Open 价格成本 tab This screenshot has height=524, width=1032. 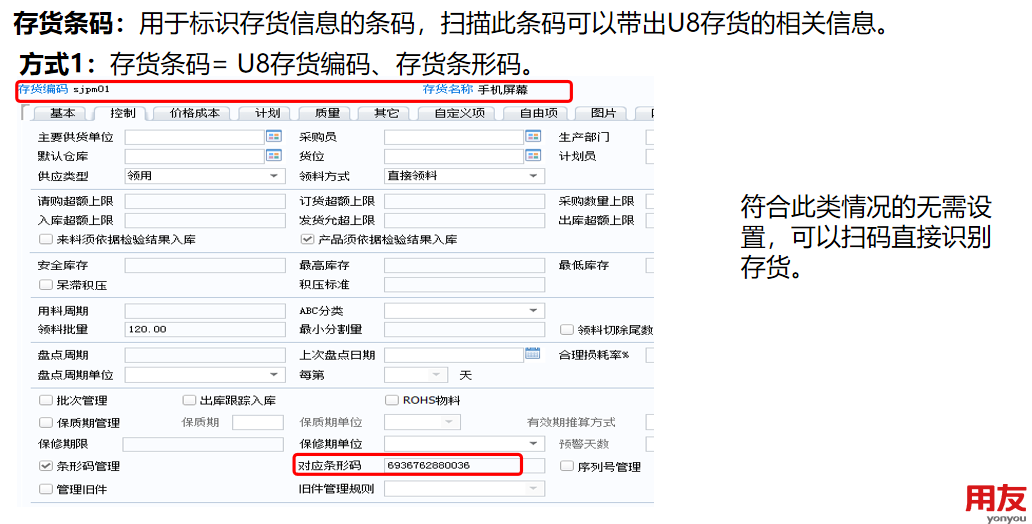coord(195,113)
